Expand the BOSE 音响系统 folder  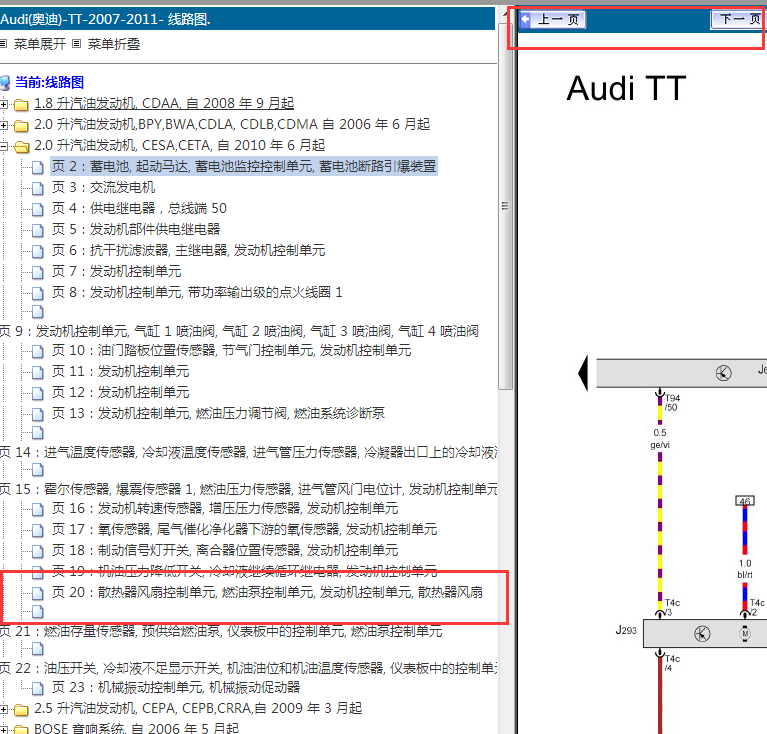(x=4, y=730)
